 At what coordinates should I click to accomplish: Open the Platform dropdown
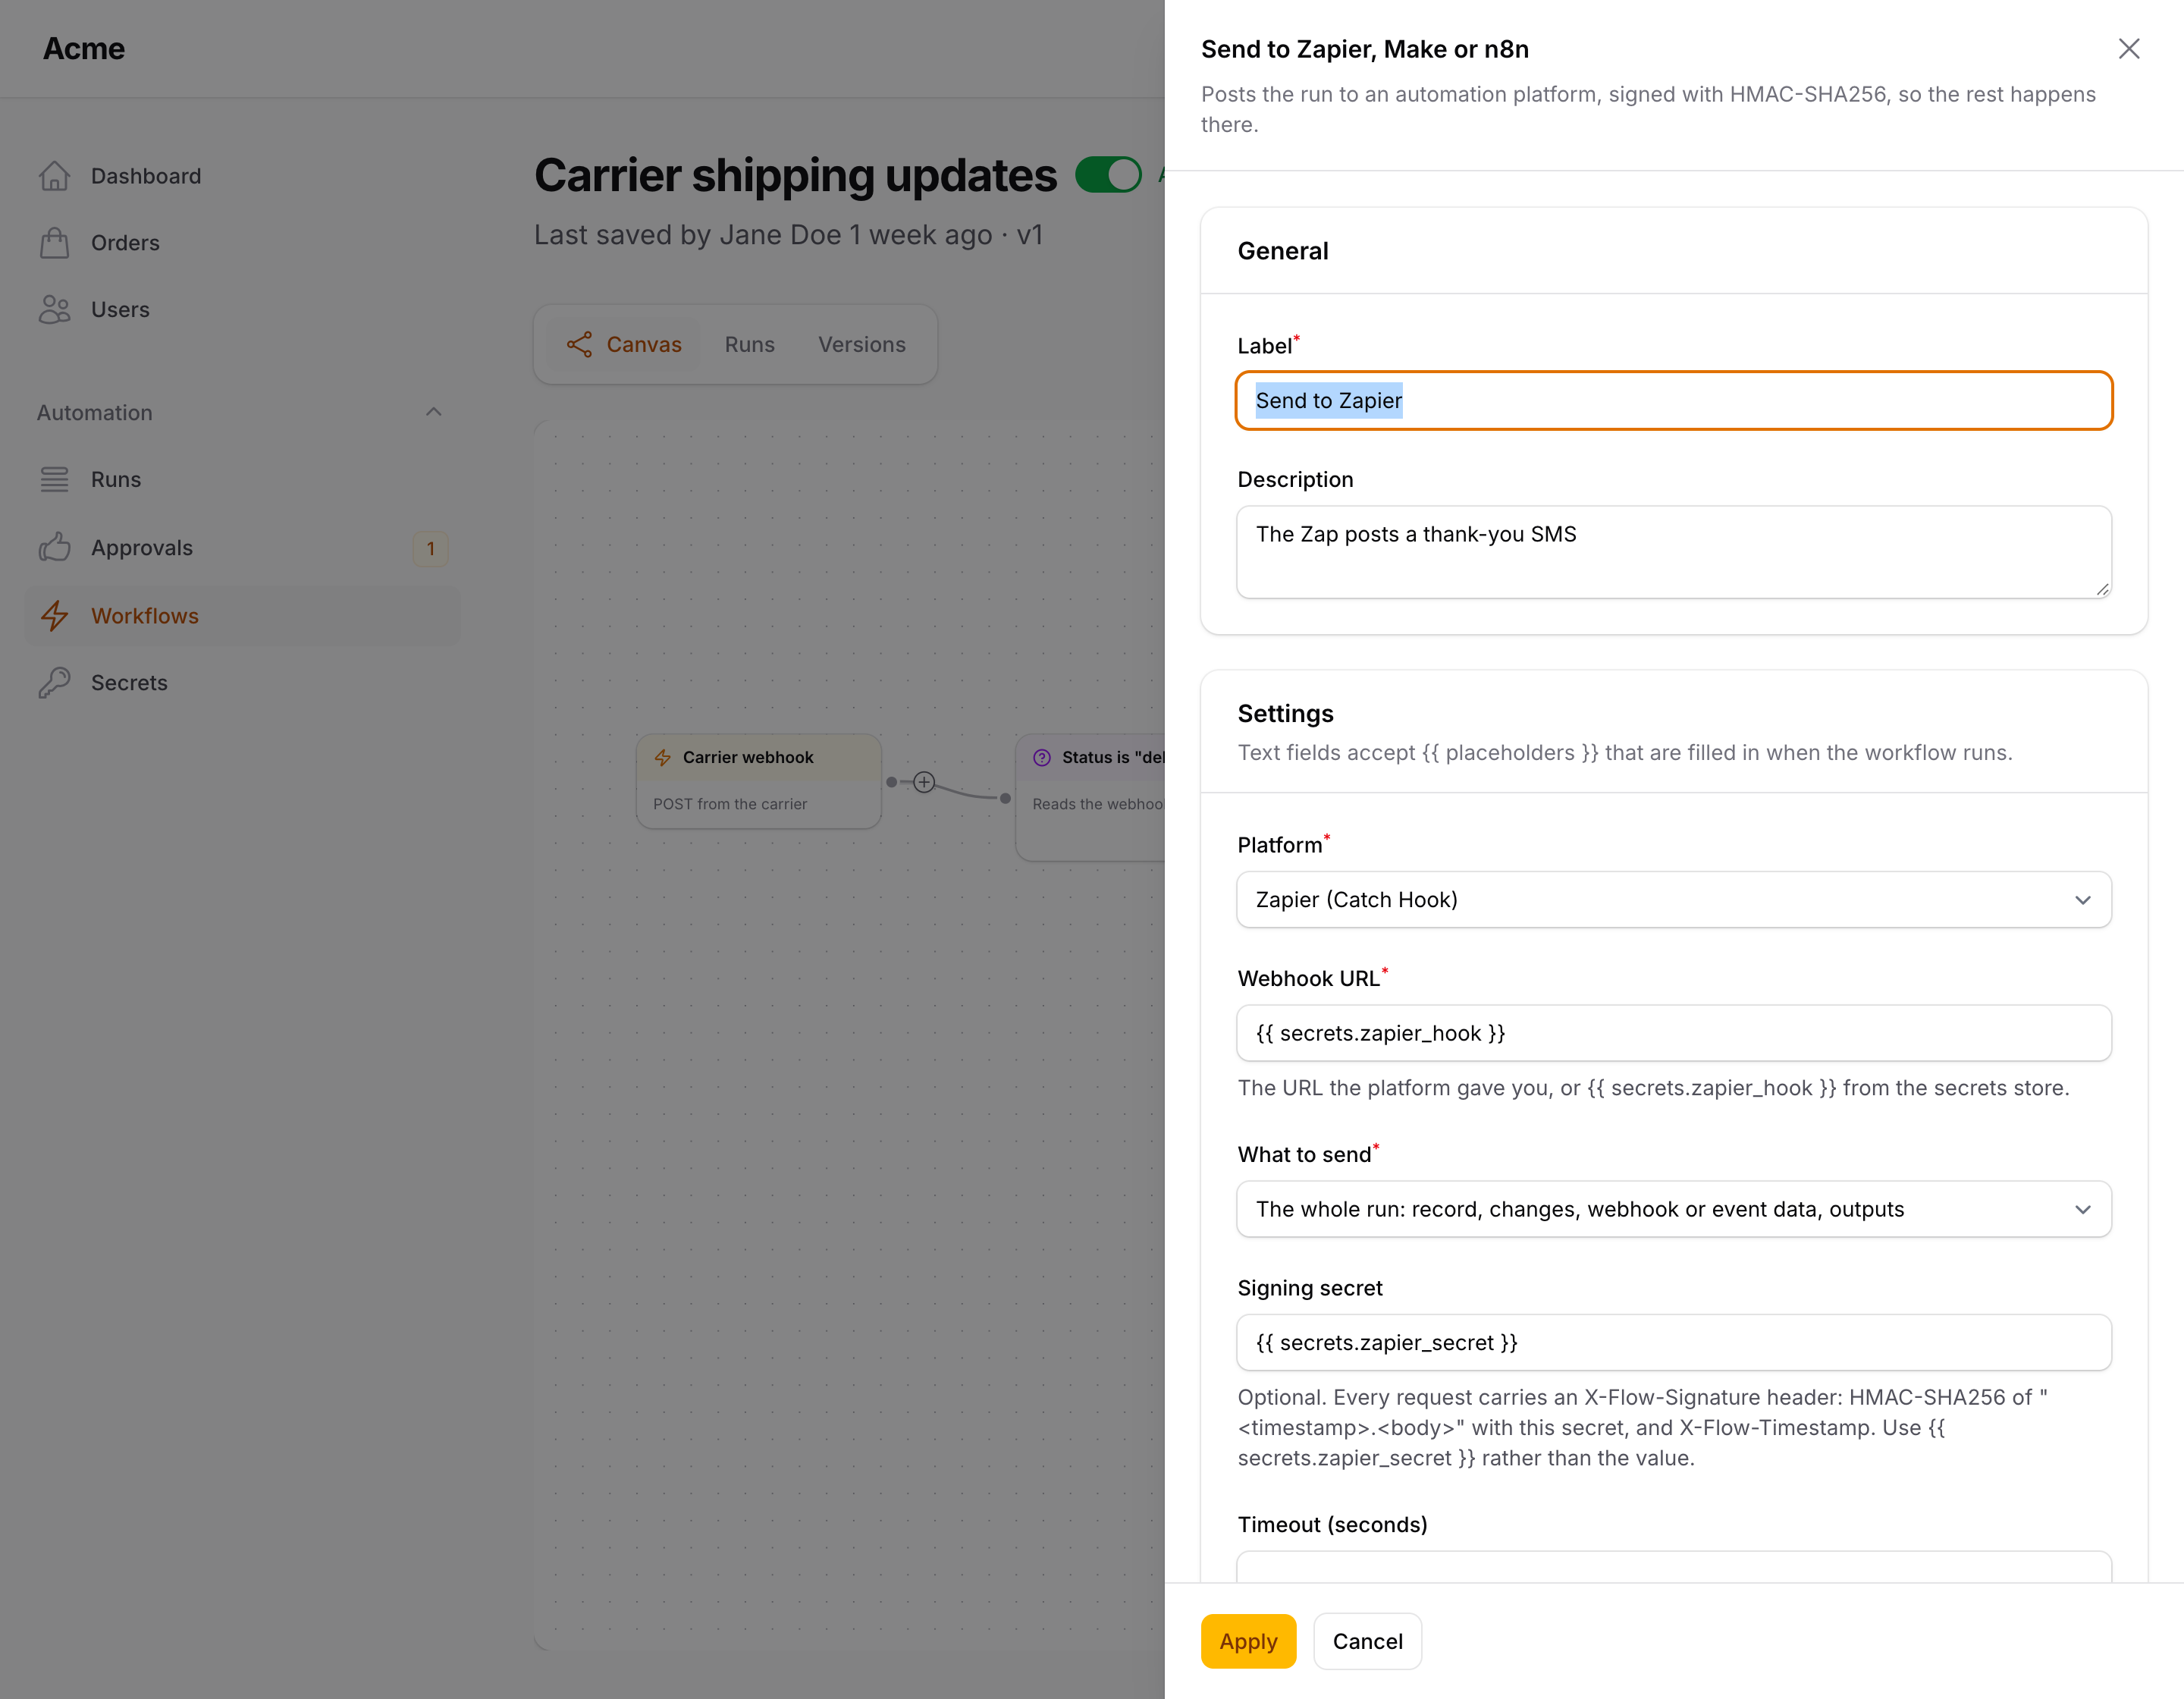coord(1674,900)
